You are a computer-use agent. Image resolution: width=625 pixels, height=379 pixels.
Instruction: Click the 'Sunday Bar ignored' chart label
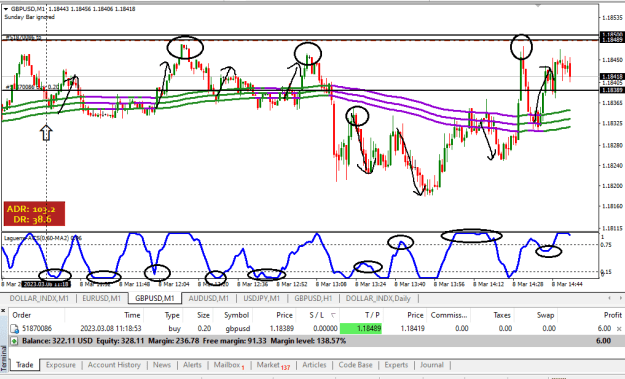coord(29,17)
